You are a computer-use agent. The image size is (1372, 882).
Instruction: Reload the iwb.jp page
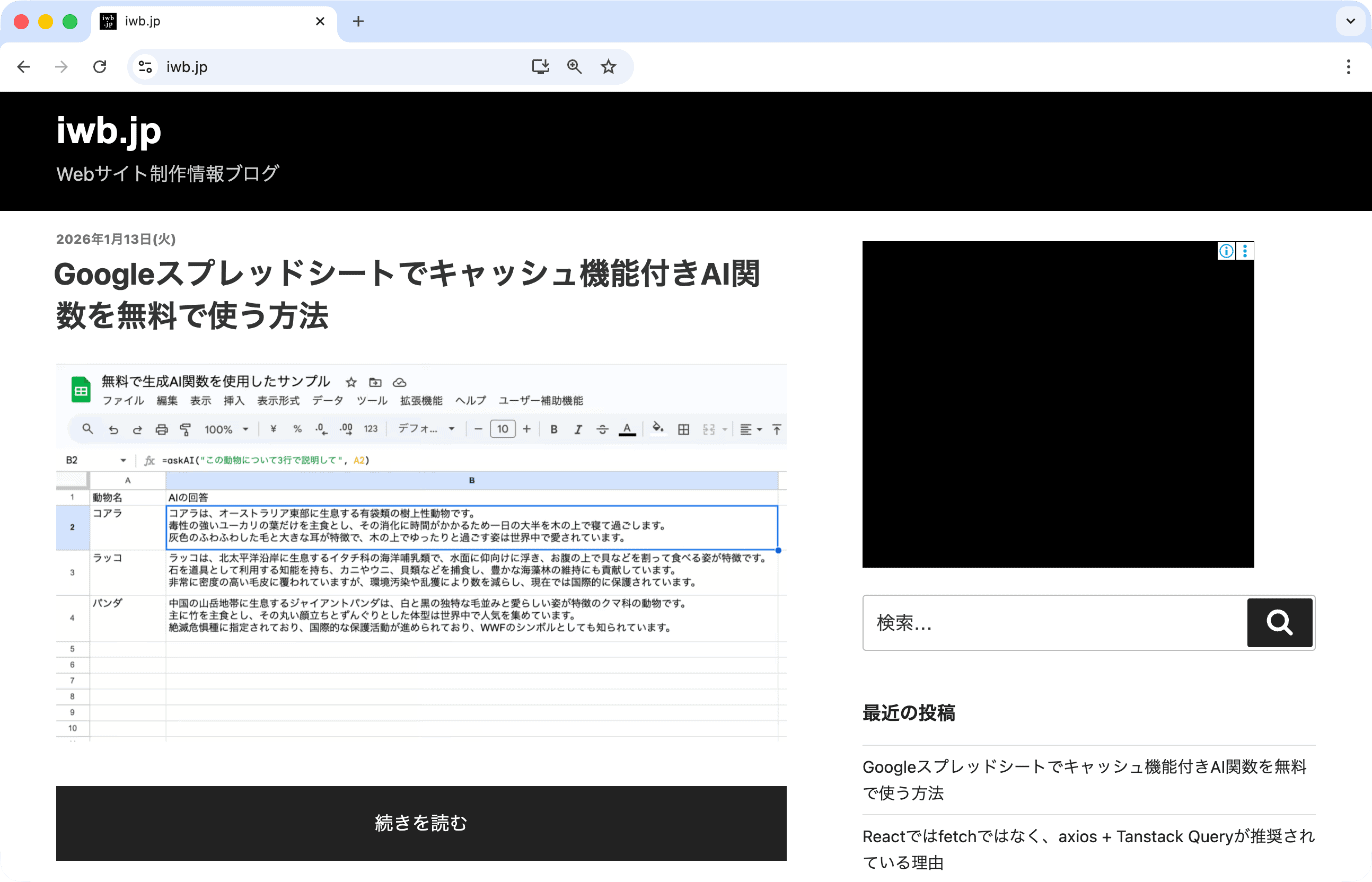(99, 67)
